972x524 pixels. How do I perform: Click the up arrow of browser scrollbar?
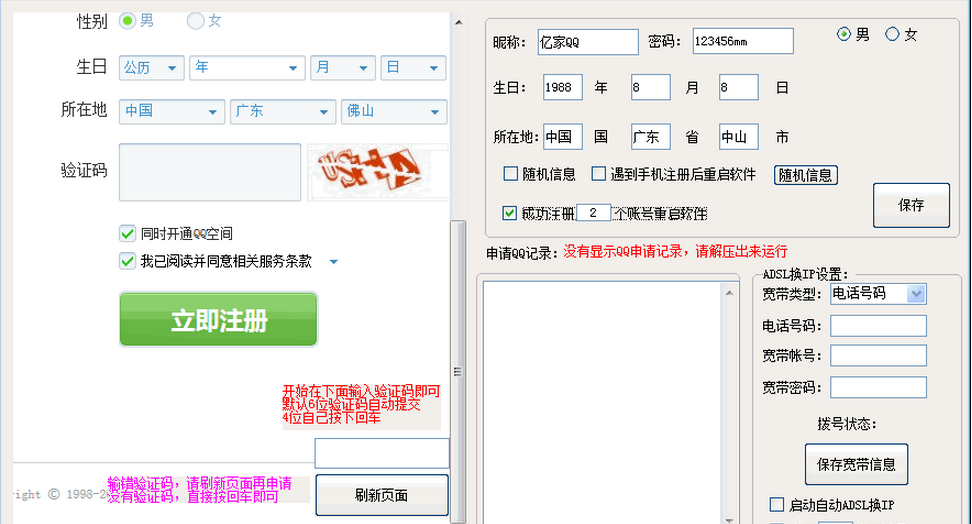click(458, 22)
